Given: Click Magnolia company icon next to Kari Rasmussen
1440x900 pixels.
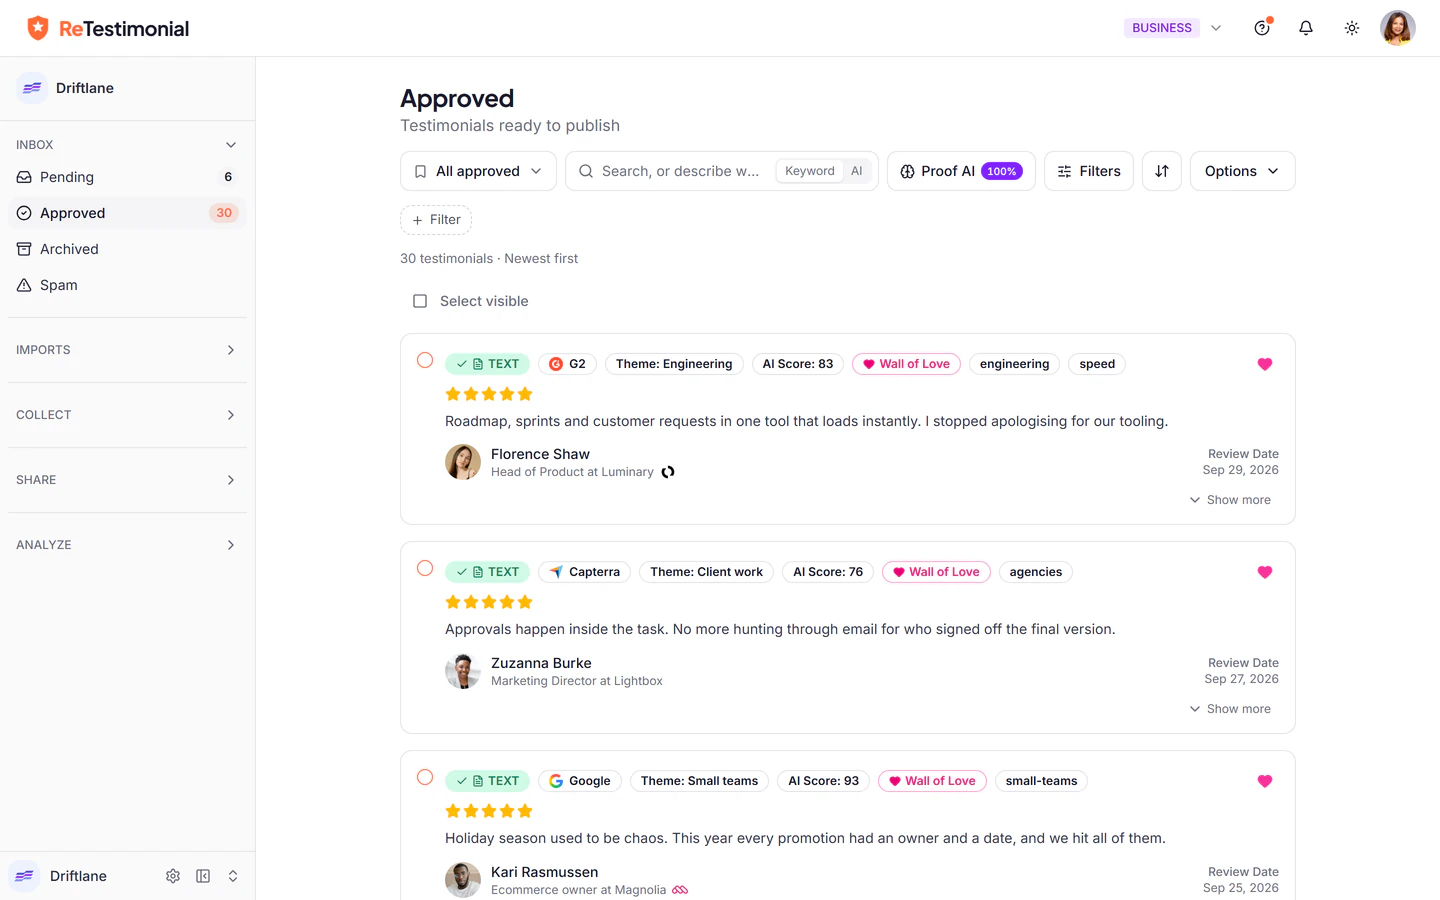Looking at the screenshot, I should [x=680, y=890].
